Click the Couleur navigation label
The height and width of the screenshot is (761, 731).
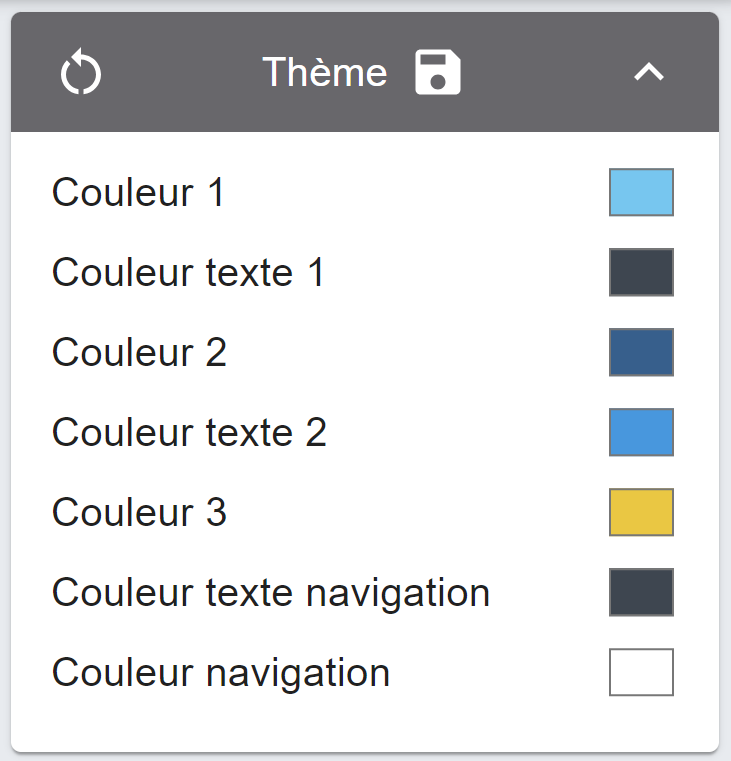(x=221, y=672)
